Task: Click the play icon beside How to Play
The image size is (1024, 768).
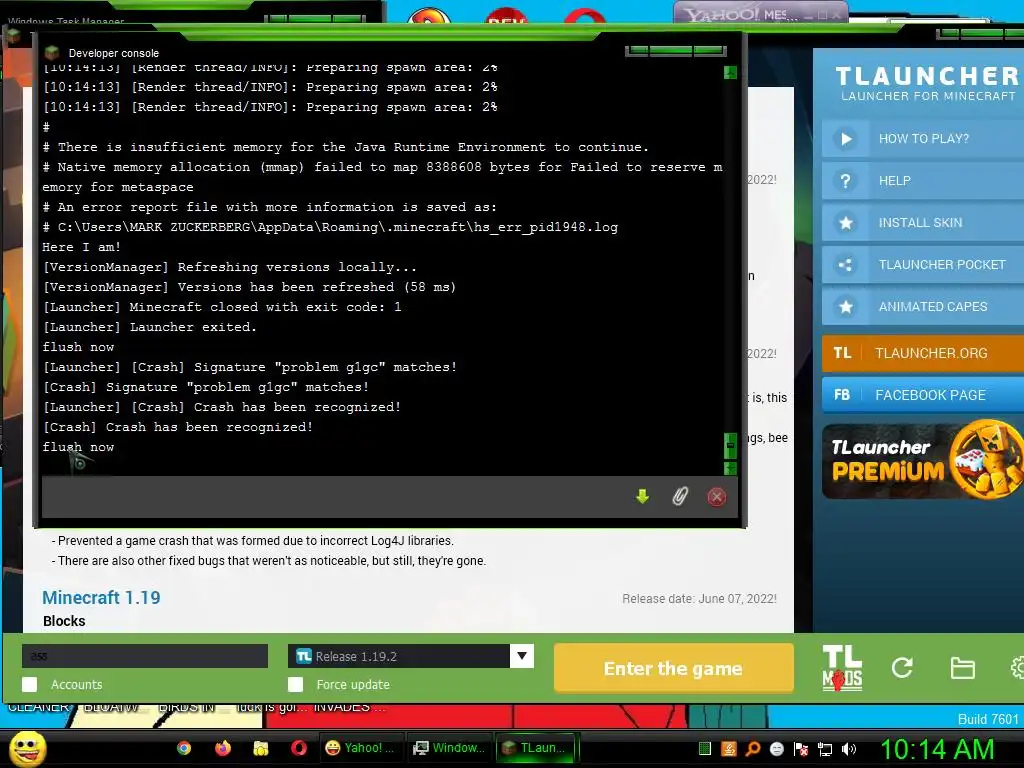Action: point(846,138)
